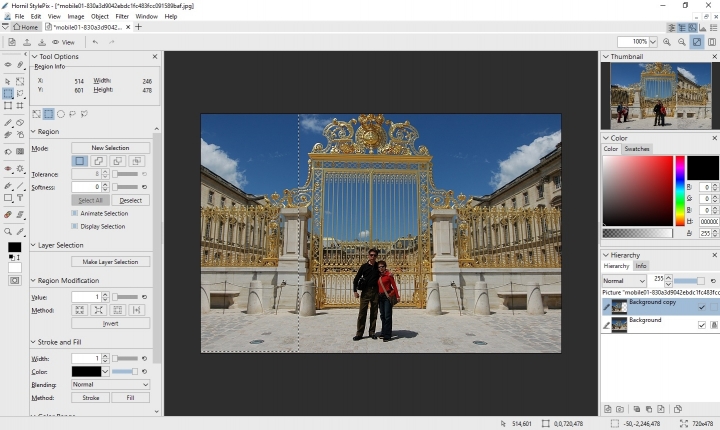
Task: Select the Eraser tool
Action: pyautogui.click(x=20, y=123)
